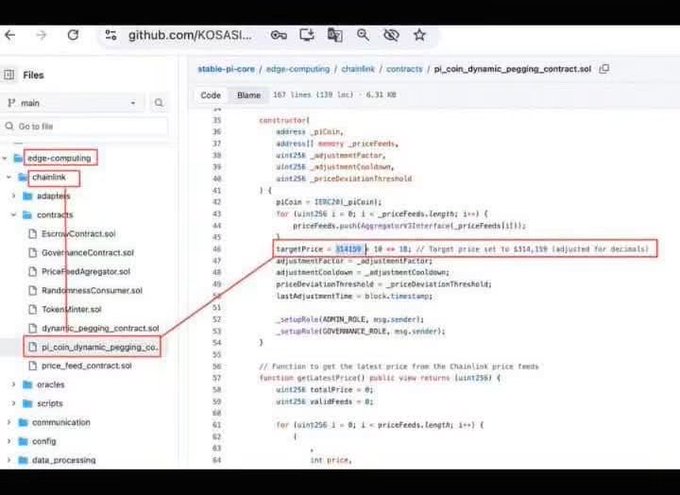Click the search icon beside branch selector
The width and height of the screenshot is (680, 495).
coord(159,103)
